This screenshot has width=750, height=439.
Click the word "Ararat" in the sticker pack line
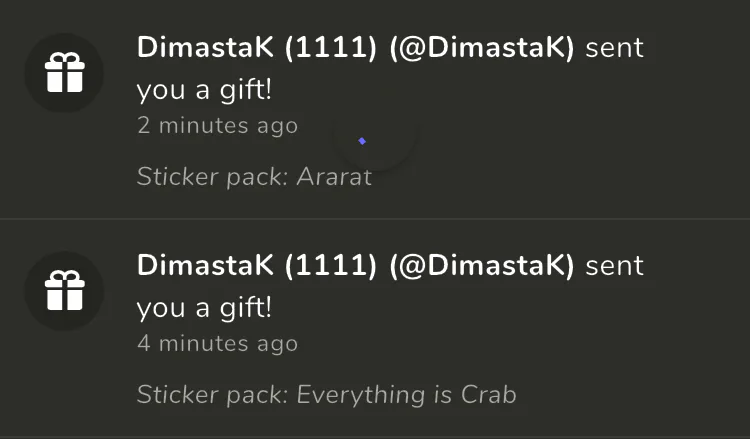pos(334,177)
